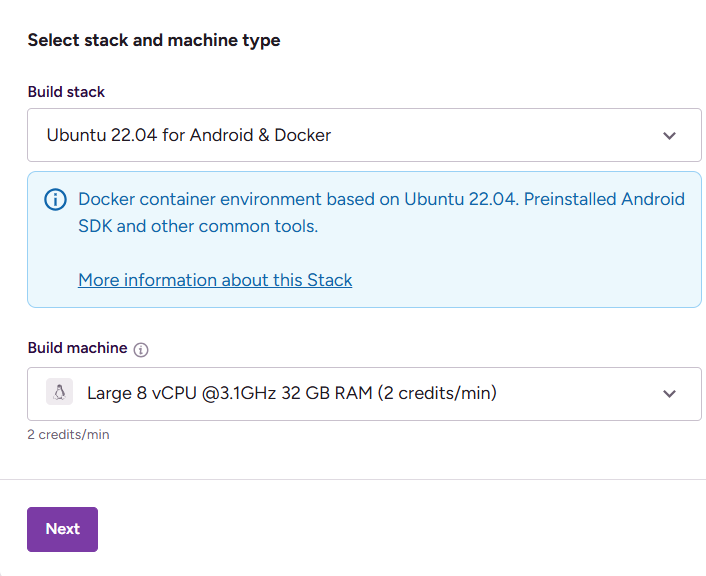Click the Linux penguin icon in Build machine field
Image resolution: width=706 pixels, height=576 pixels.
60,393
